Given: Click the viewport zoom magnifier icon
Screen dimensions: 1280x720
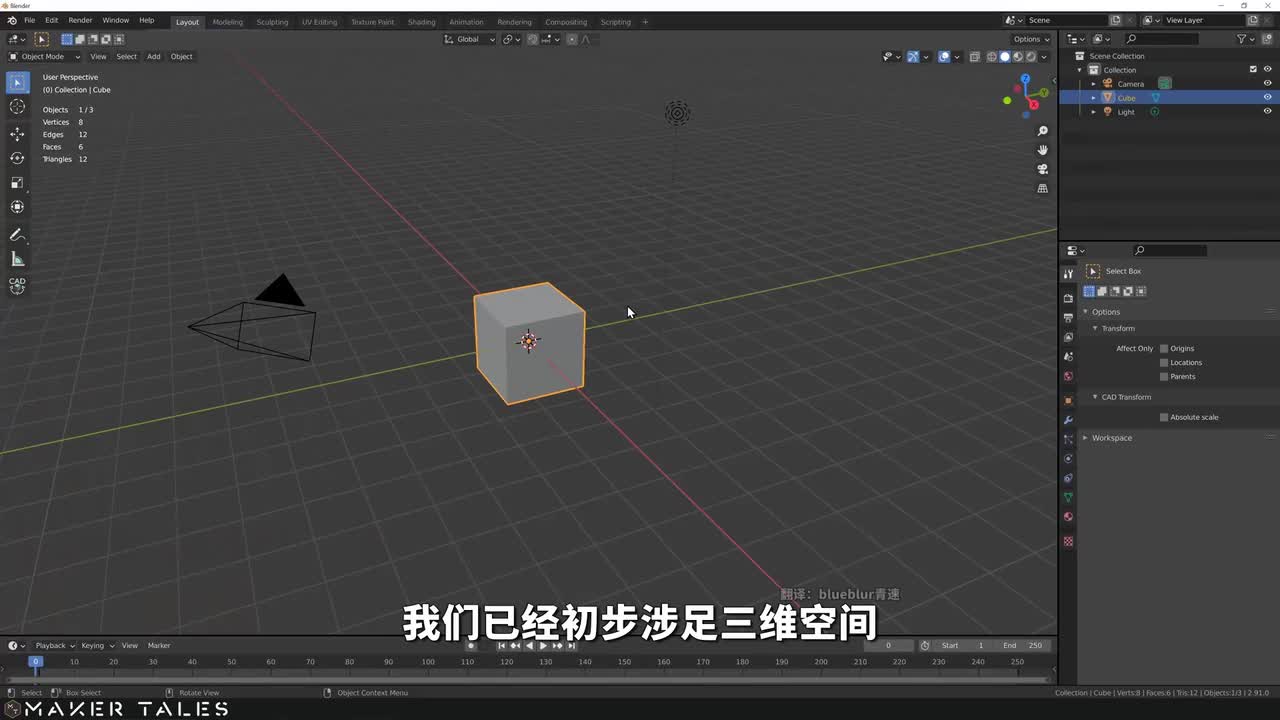Looking at the screenshot, I should [x=1042, y=131].
